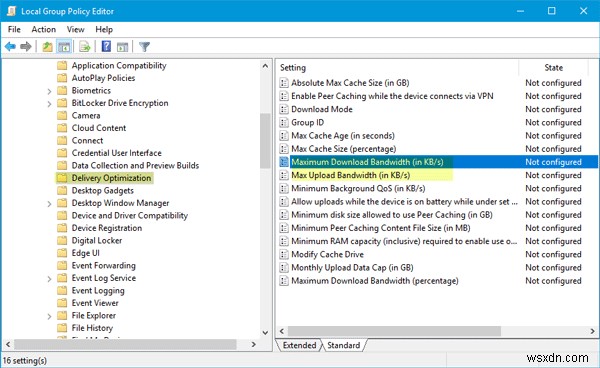Switch to the Standard tab
The width and height of the screenshot is (600, 368).
click(x=344, y=345)
